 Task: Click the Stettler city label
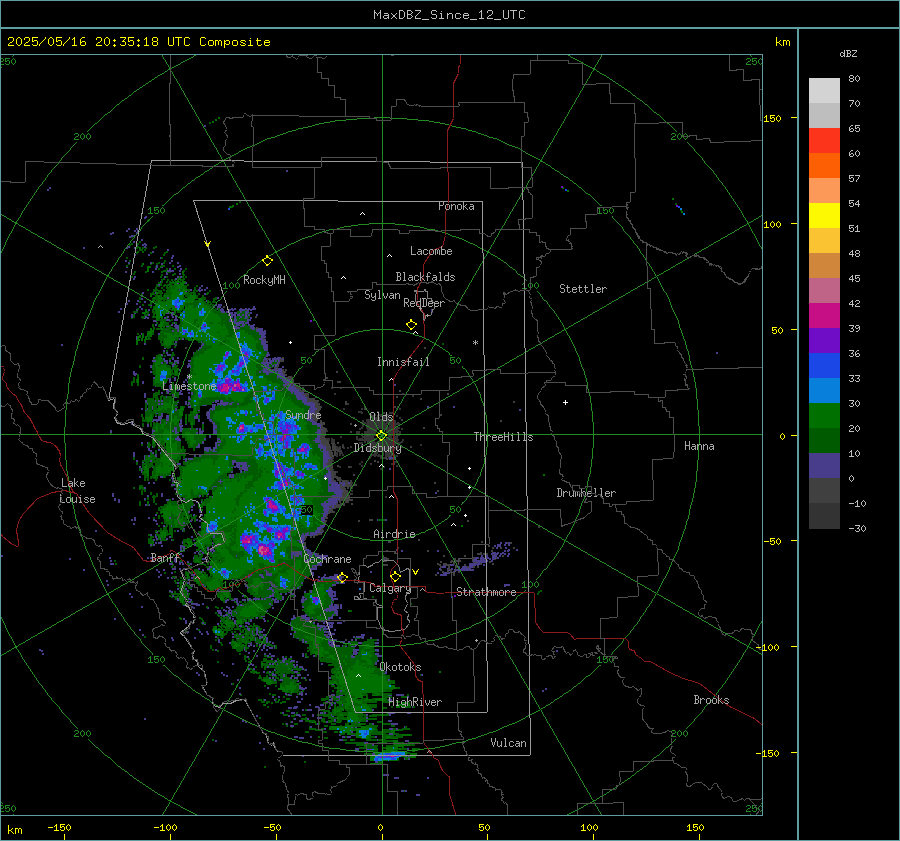[x=583, y=289]
